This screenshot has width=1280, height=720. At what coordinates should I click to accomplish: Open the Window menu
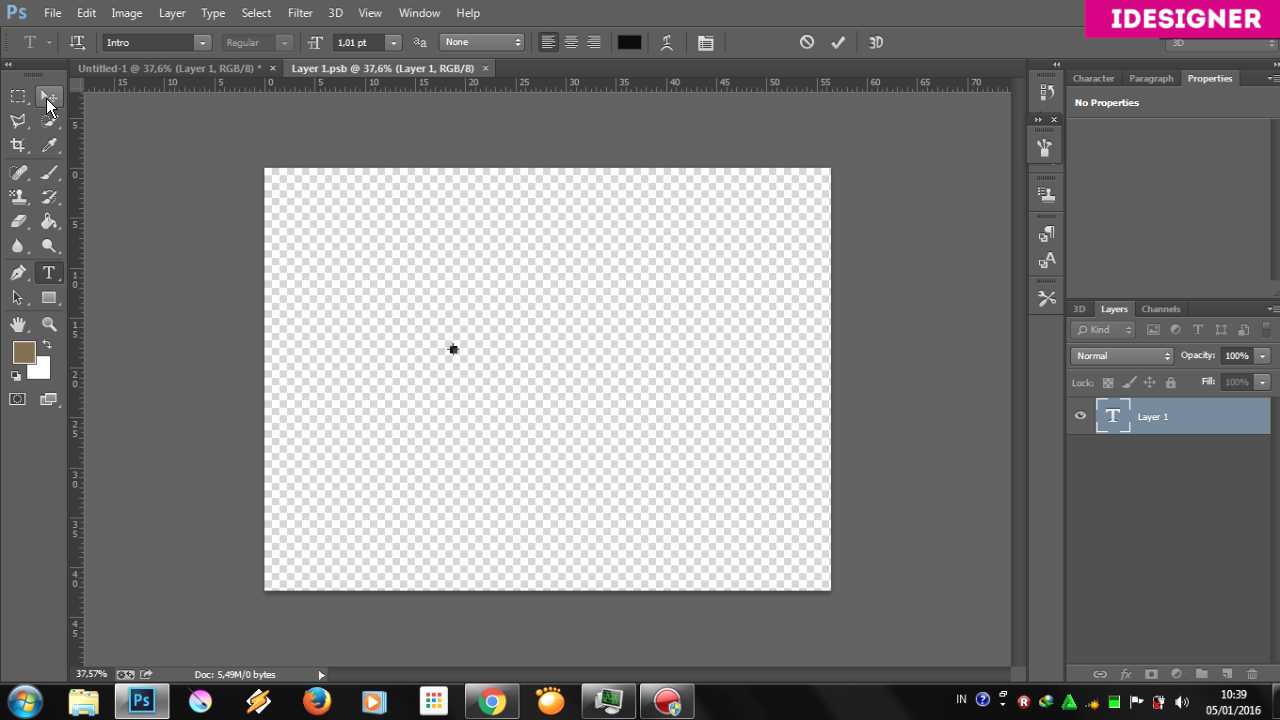[419, 13]
